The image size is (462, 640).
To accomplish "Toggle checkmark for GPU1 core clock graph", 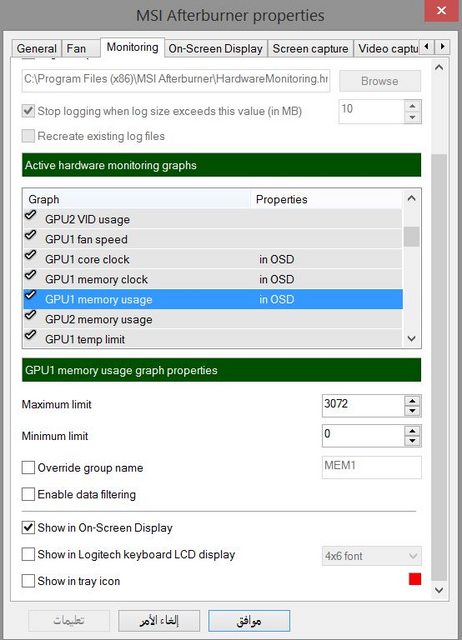I will point(31,255).
